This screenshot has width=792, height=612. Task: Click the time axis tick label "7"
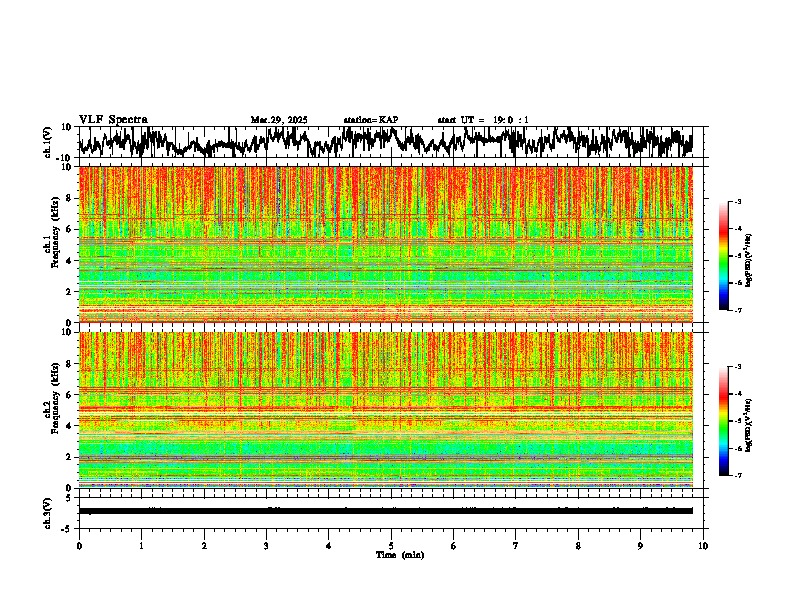[516, 546]
